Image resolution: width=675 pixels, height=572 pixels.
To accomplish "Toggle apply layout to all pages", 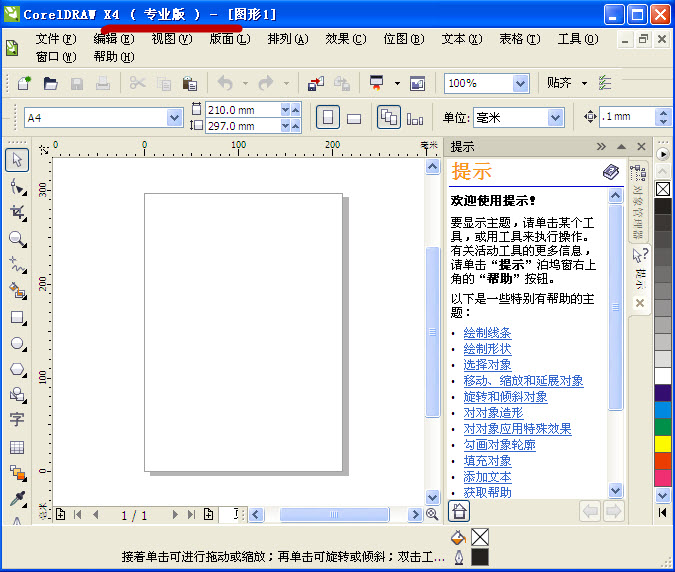I will click(x=389, y=117).
